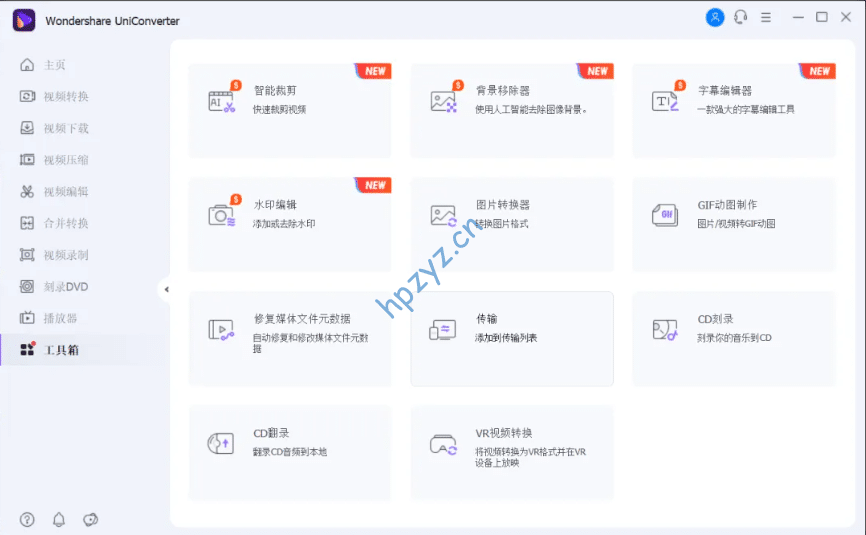Collapse the left sidebar with arrow
Viewport: 866px width, 535px height.
(x=166, y=289)
